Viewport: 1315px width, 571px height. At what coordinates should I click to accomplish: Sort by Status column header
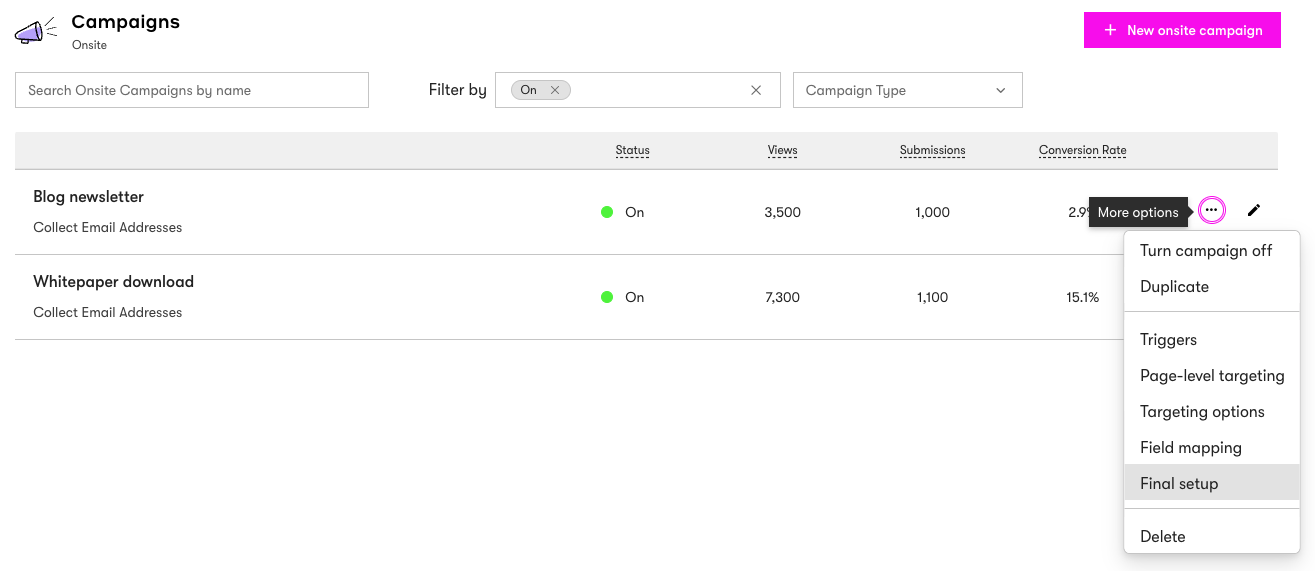click(632, 150)
